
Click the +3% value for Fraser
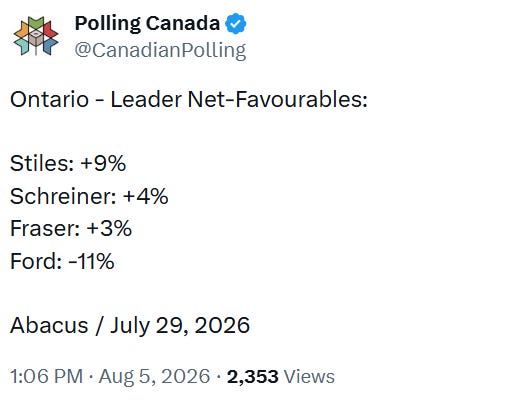(x=109, y=228)
